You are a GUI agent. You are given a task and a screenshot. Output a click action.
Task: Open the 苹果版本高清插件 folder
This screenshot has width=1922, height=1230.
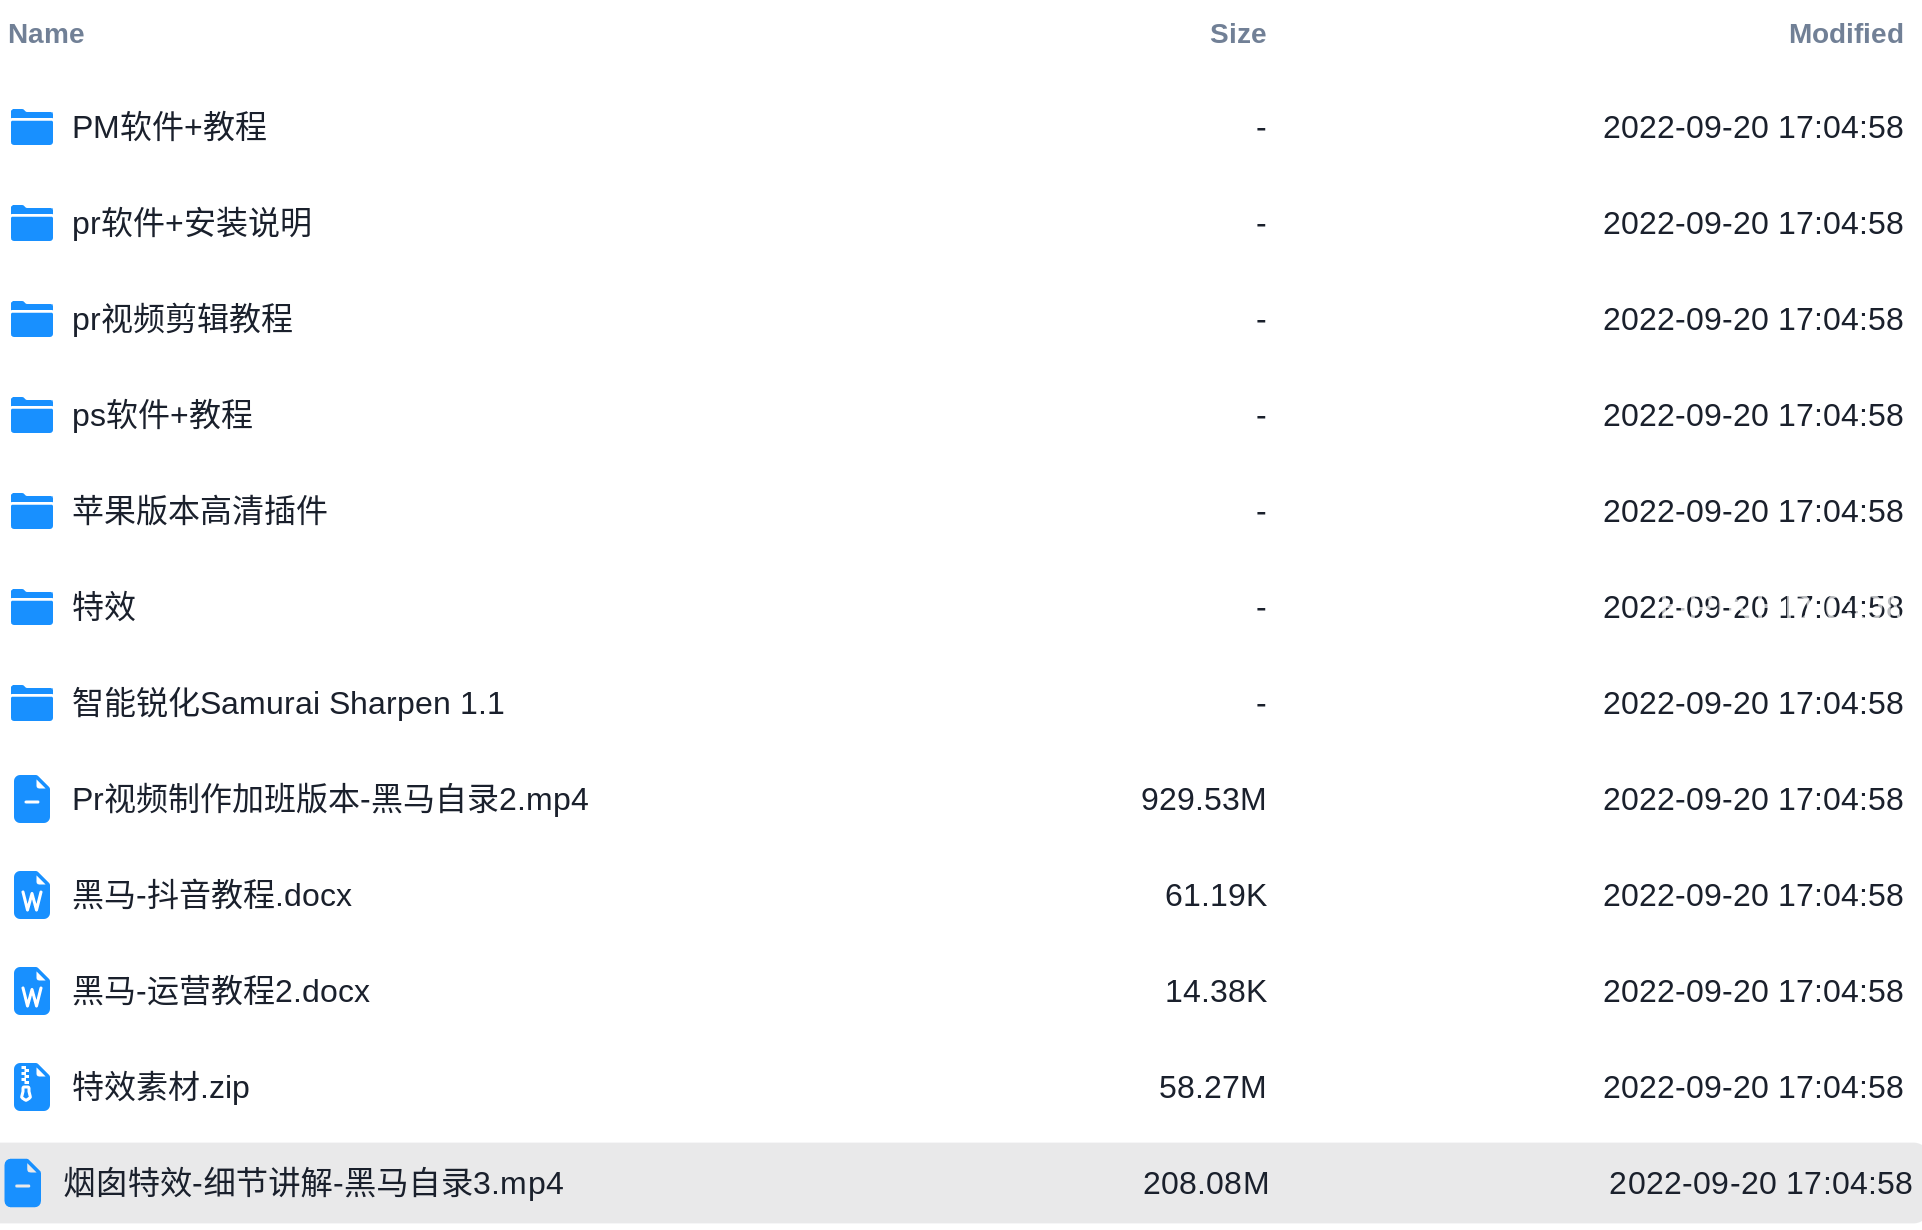(x=200, y=511)
